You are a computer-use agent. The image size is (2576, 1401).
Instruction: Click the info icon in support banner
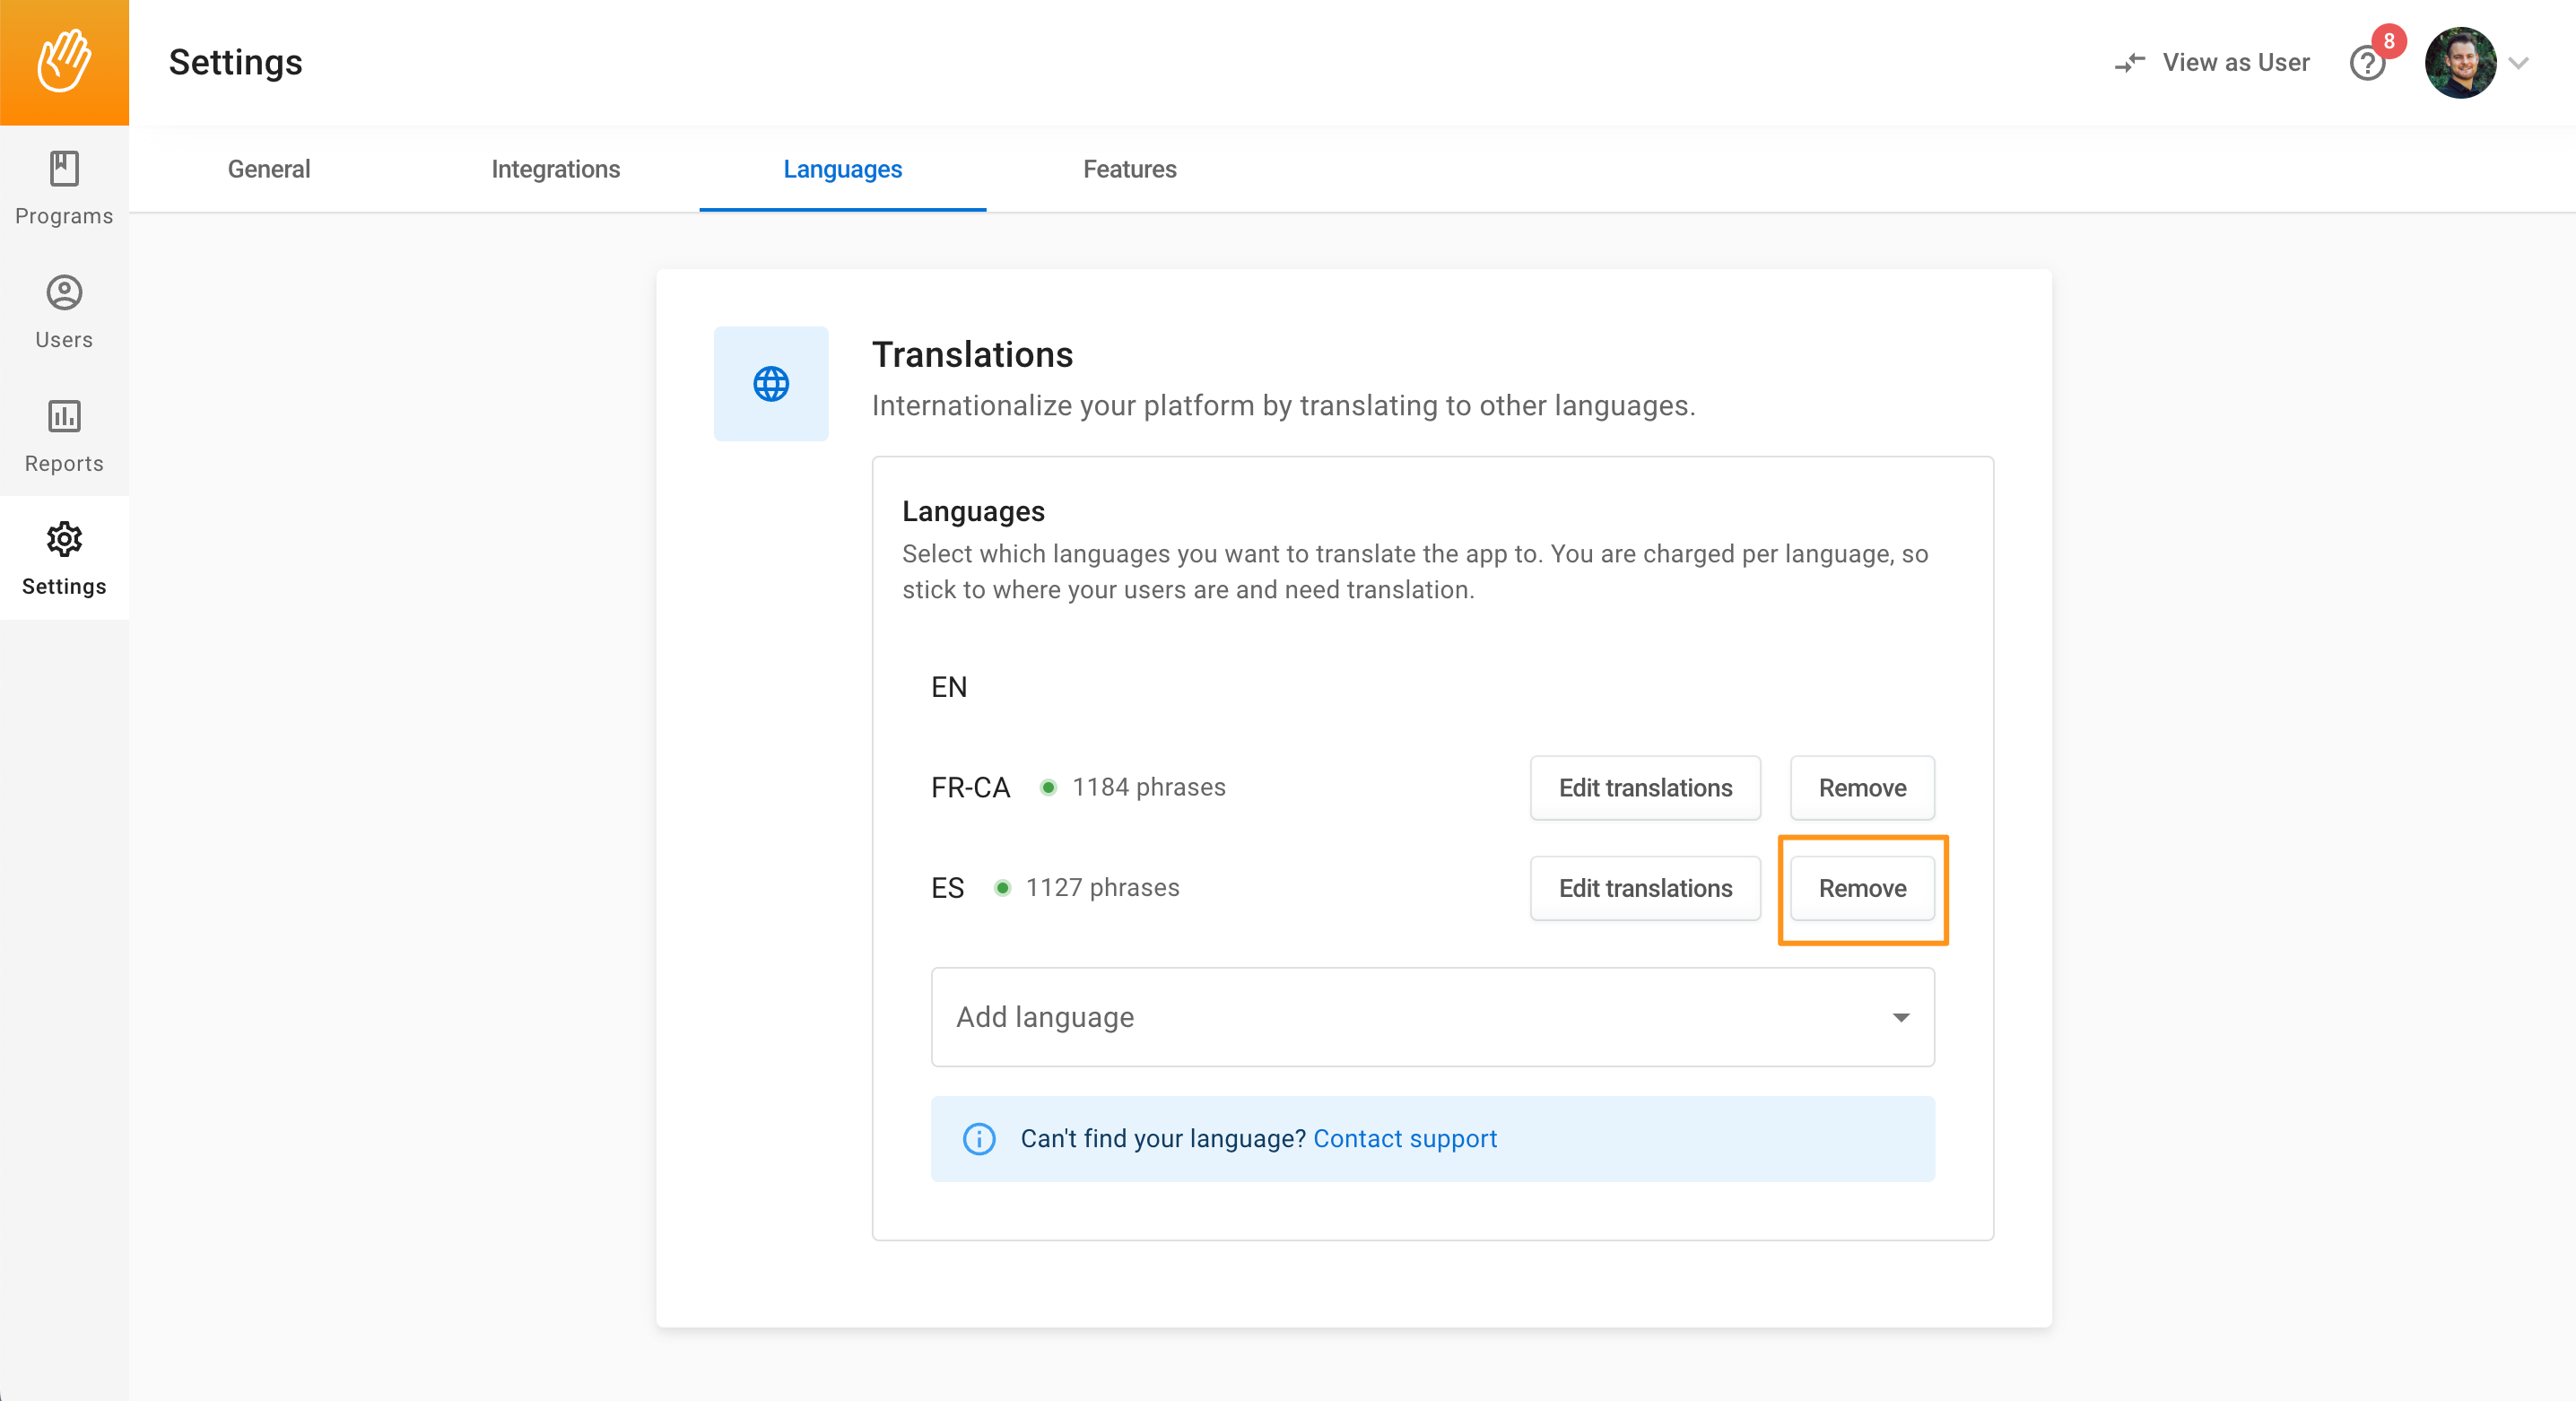[978, 1139]
